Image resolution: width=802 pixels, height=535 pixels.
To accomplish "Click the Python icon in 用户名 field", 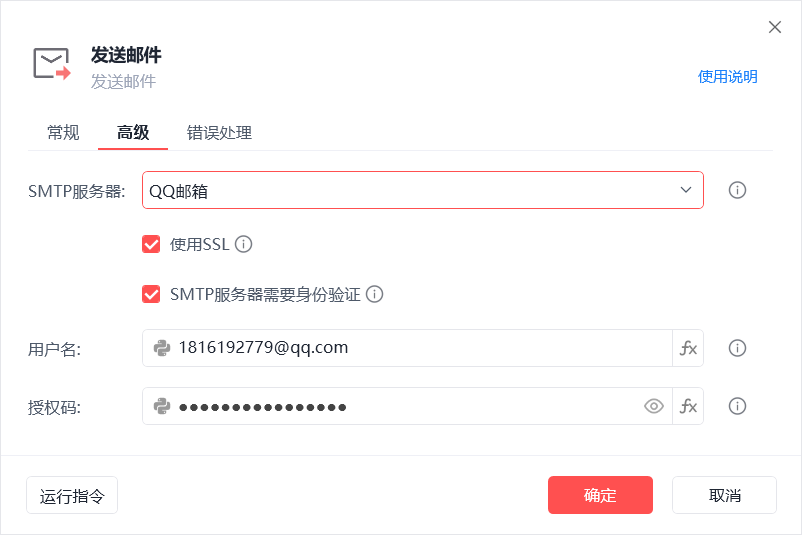I will 161,348.
